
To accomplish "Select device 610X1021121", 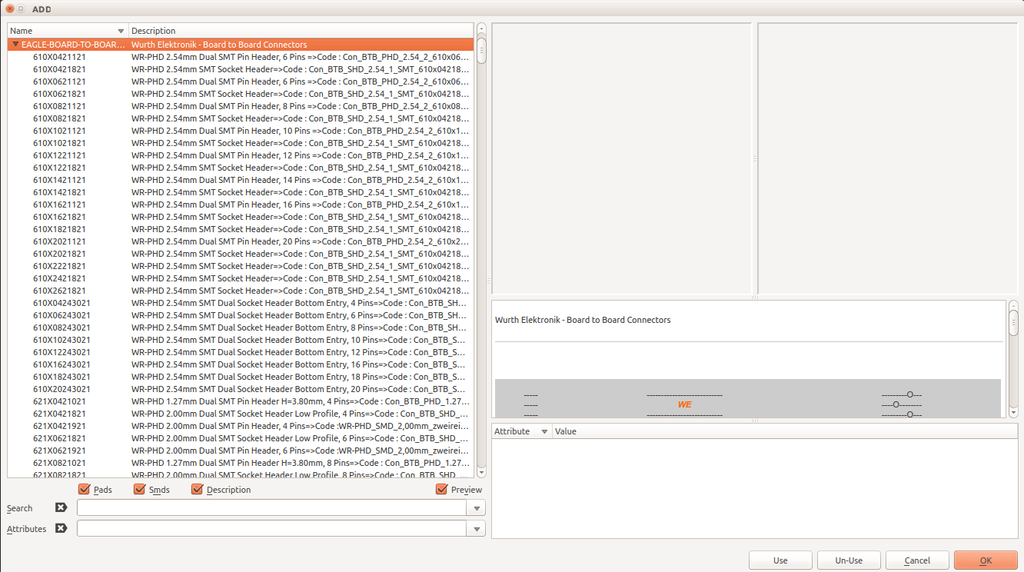I will [240, 131].
